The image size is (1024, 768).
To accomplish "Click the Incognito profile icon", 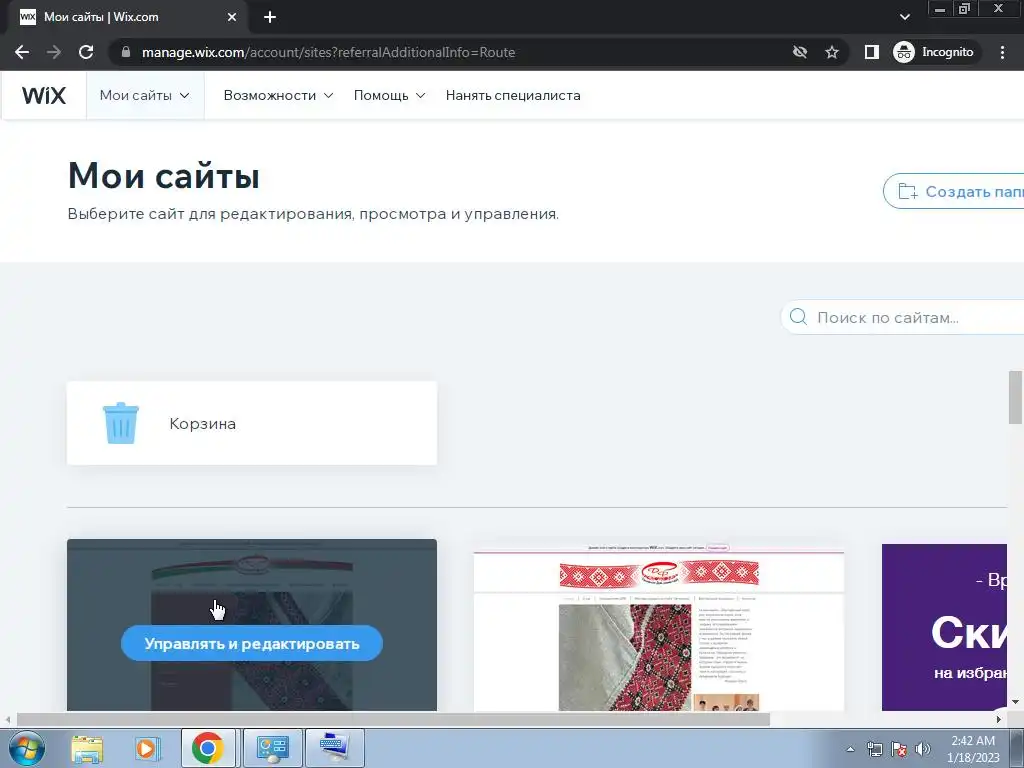I will 904,52.
